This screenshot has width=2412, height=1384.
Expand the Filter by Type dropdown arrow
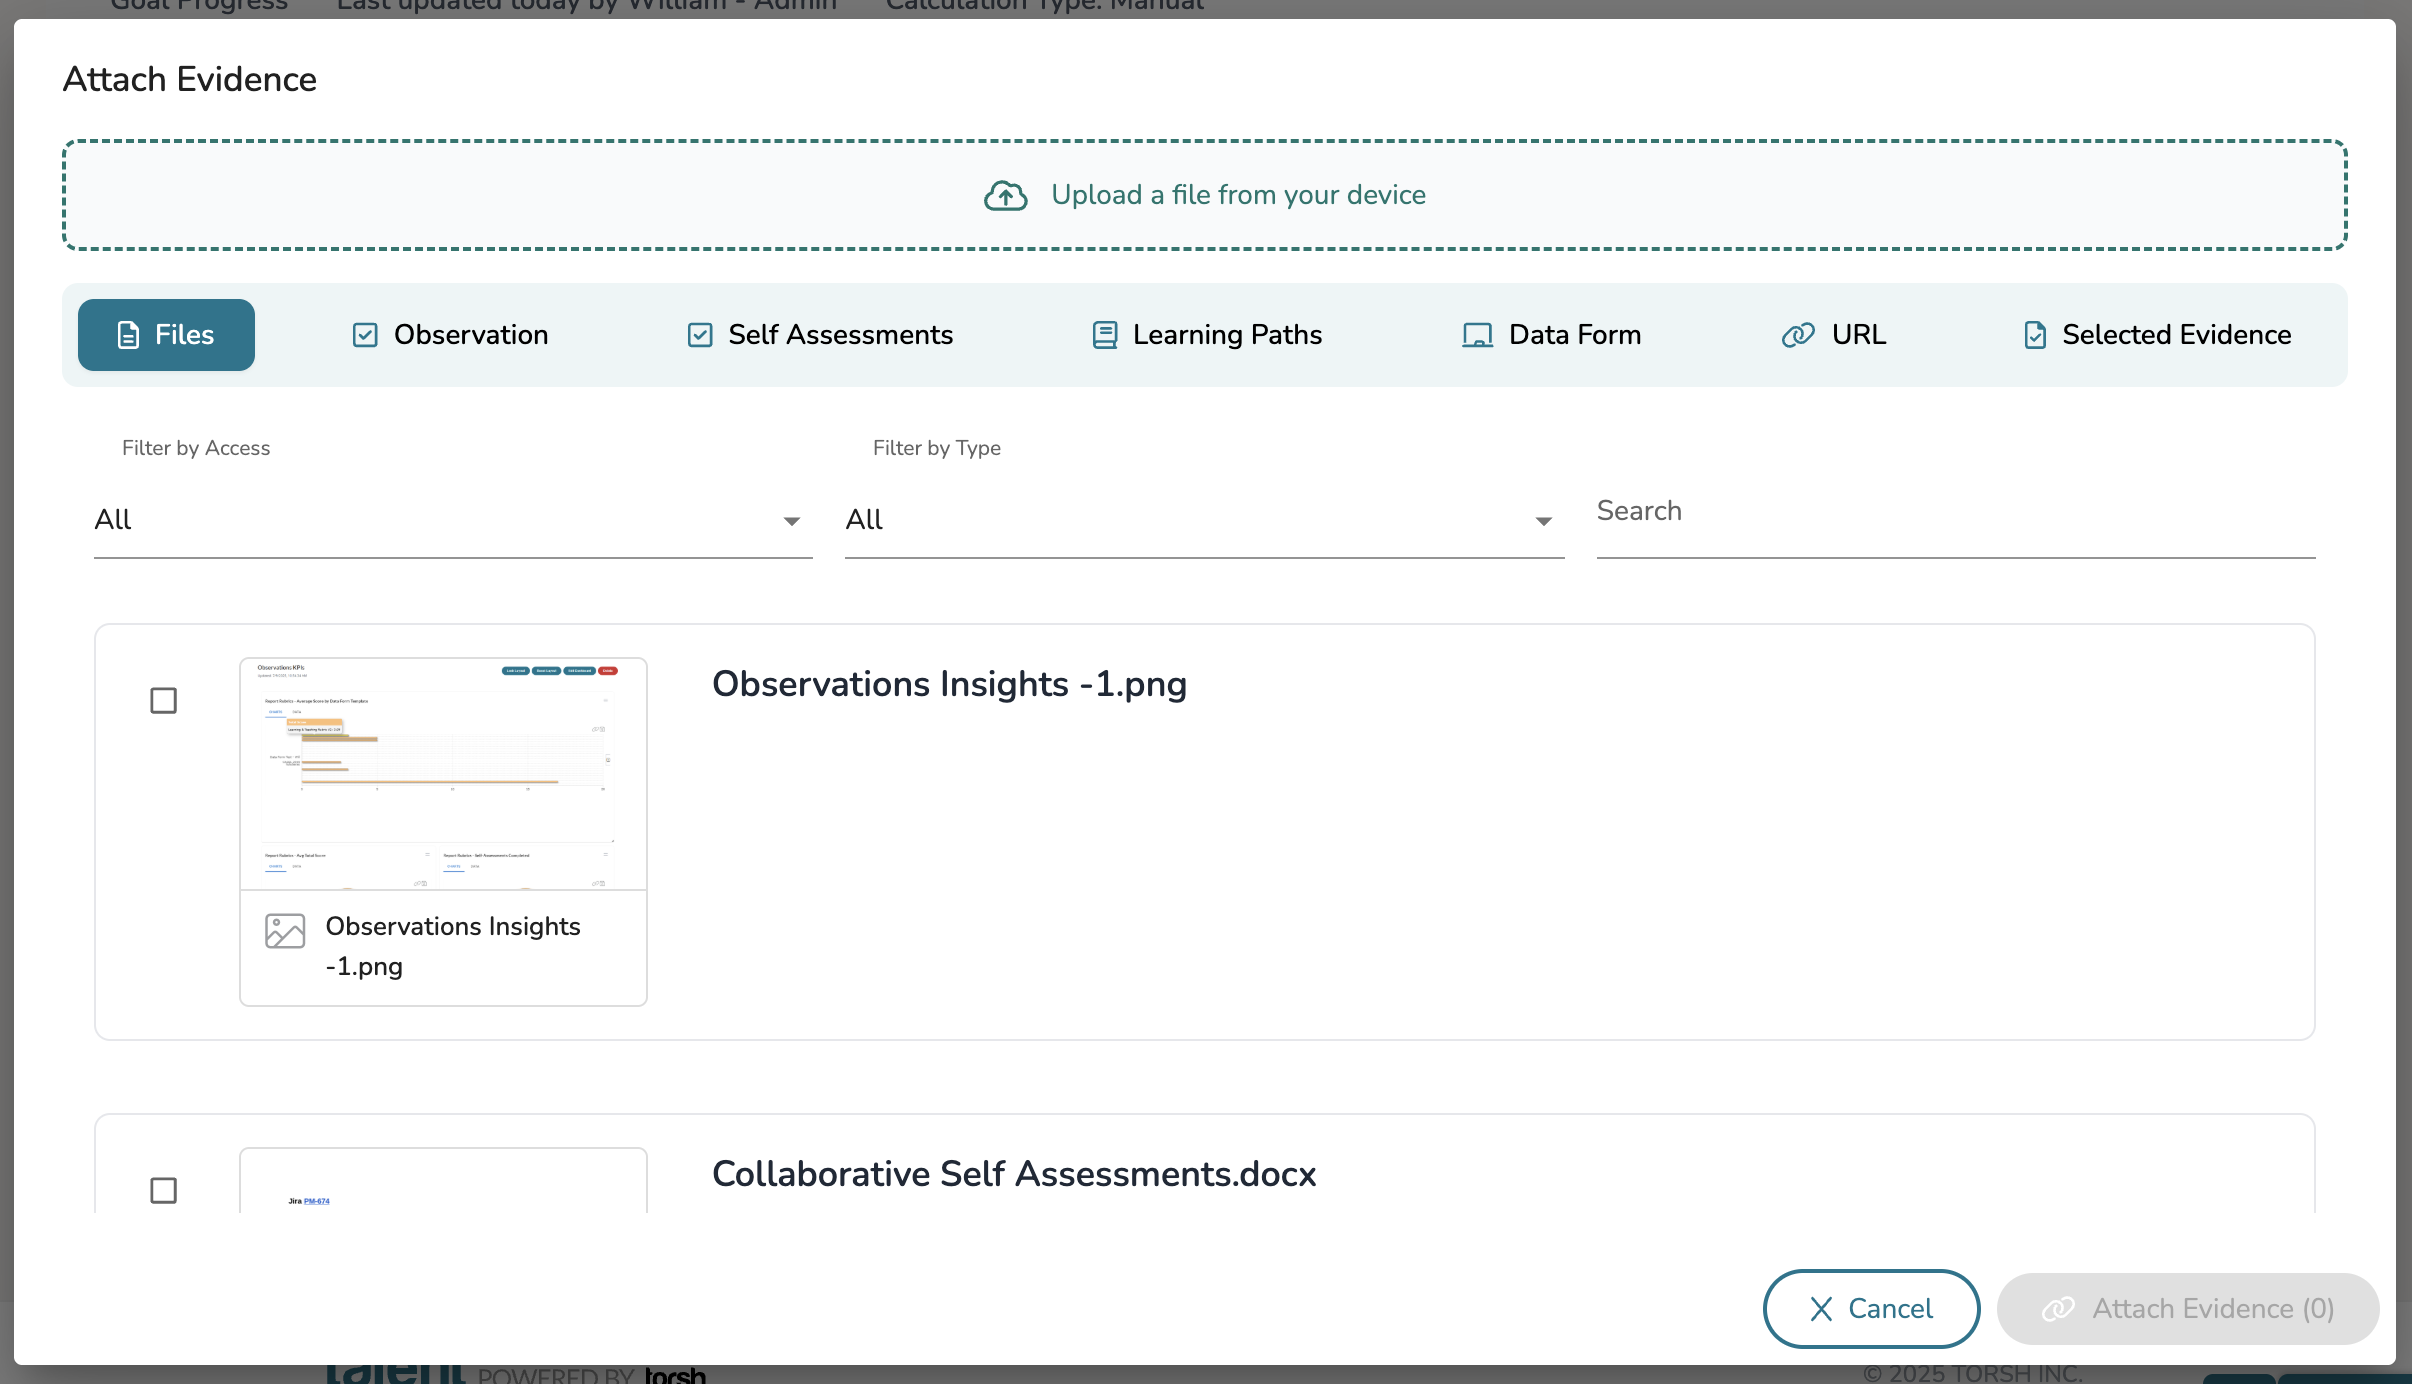tap(1543, 521)
